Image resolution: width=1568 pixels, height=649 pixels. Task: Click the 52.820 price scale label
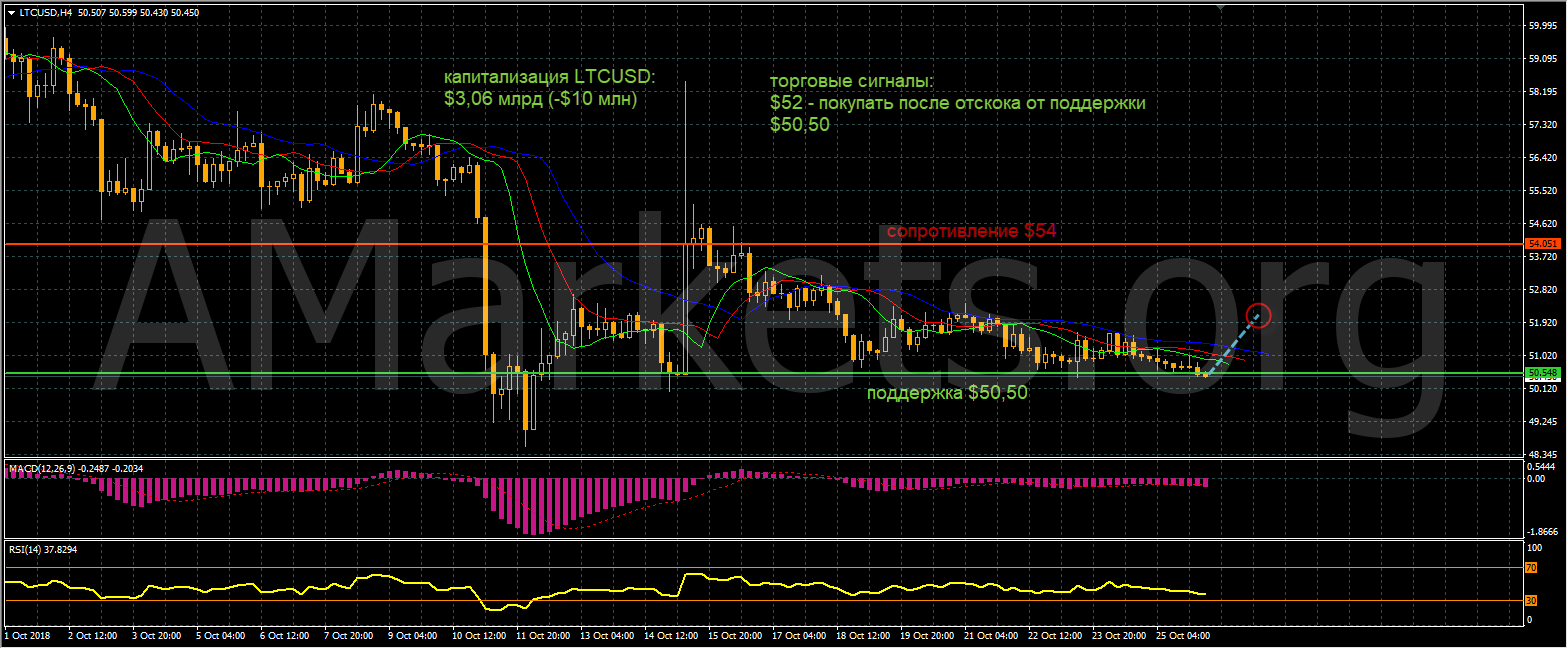tap(1541, 289)
